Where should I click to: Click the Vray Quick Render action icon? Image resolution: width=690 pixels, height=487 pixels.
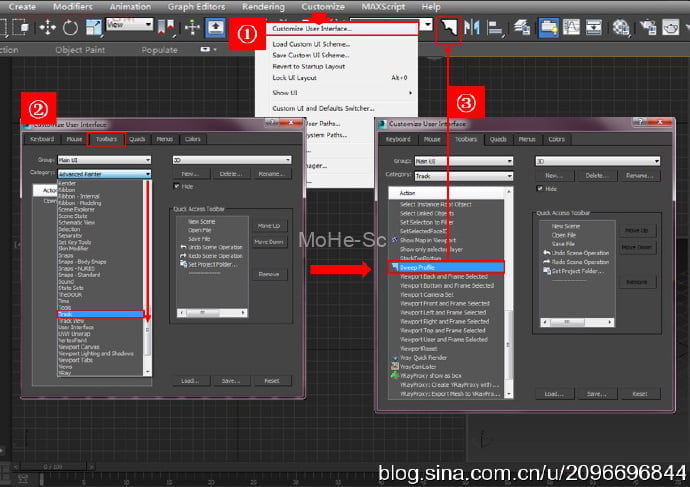393,357
